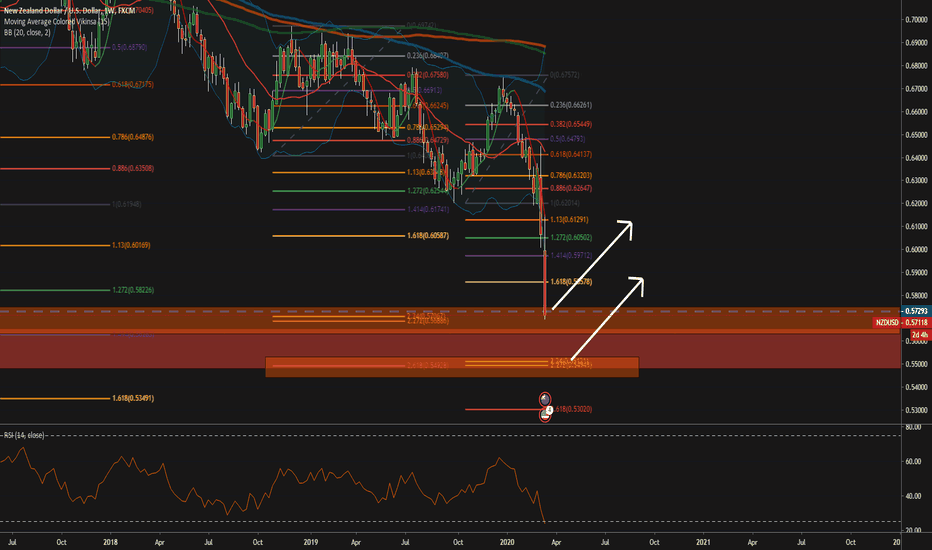Click 0.66000 on the price axis
This screenshot has width=932, height=550.
pos(915,112)
